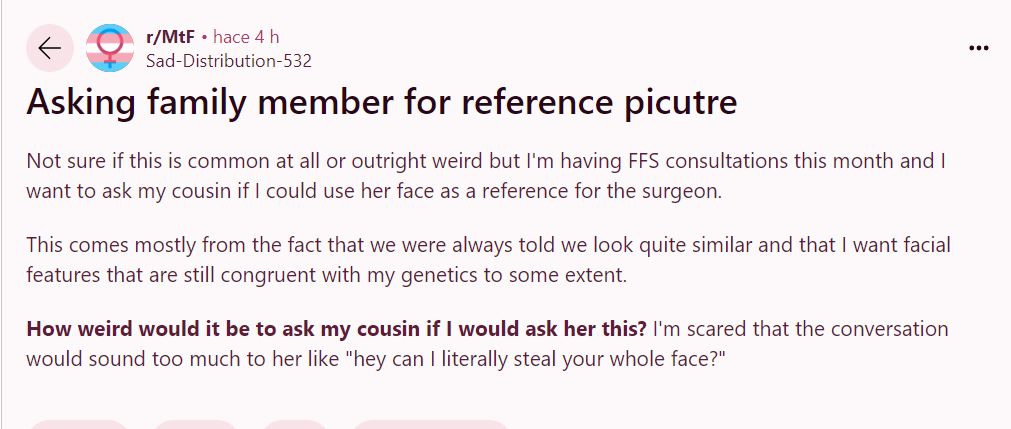The image size is (1011, 429).
Task: Open Sad-Distribution-532's user profile
Action: (x=229, y=61)
